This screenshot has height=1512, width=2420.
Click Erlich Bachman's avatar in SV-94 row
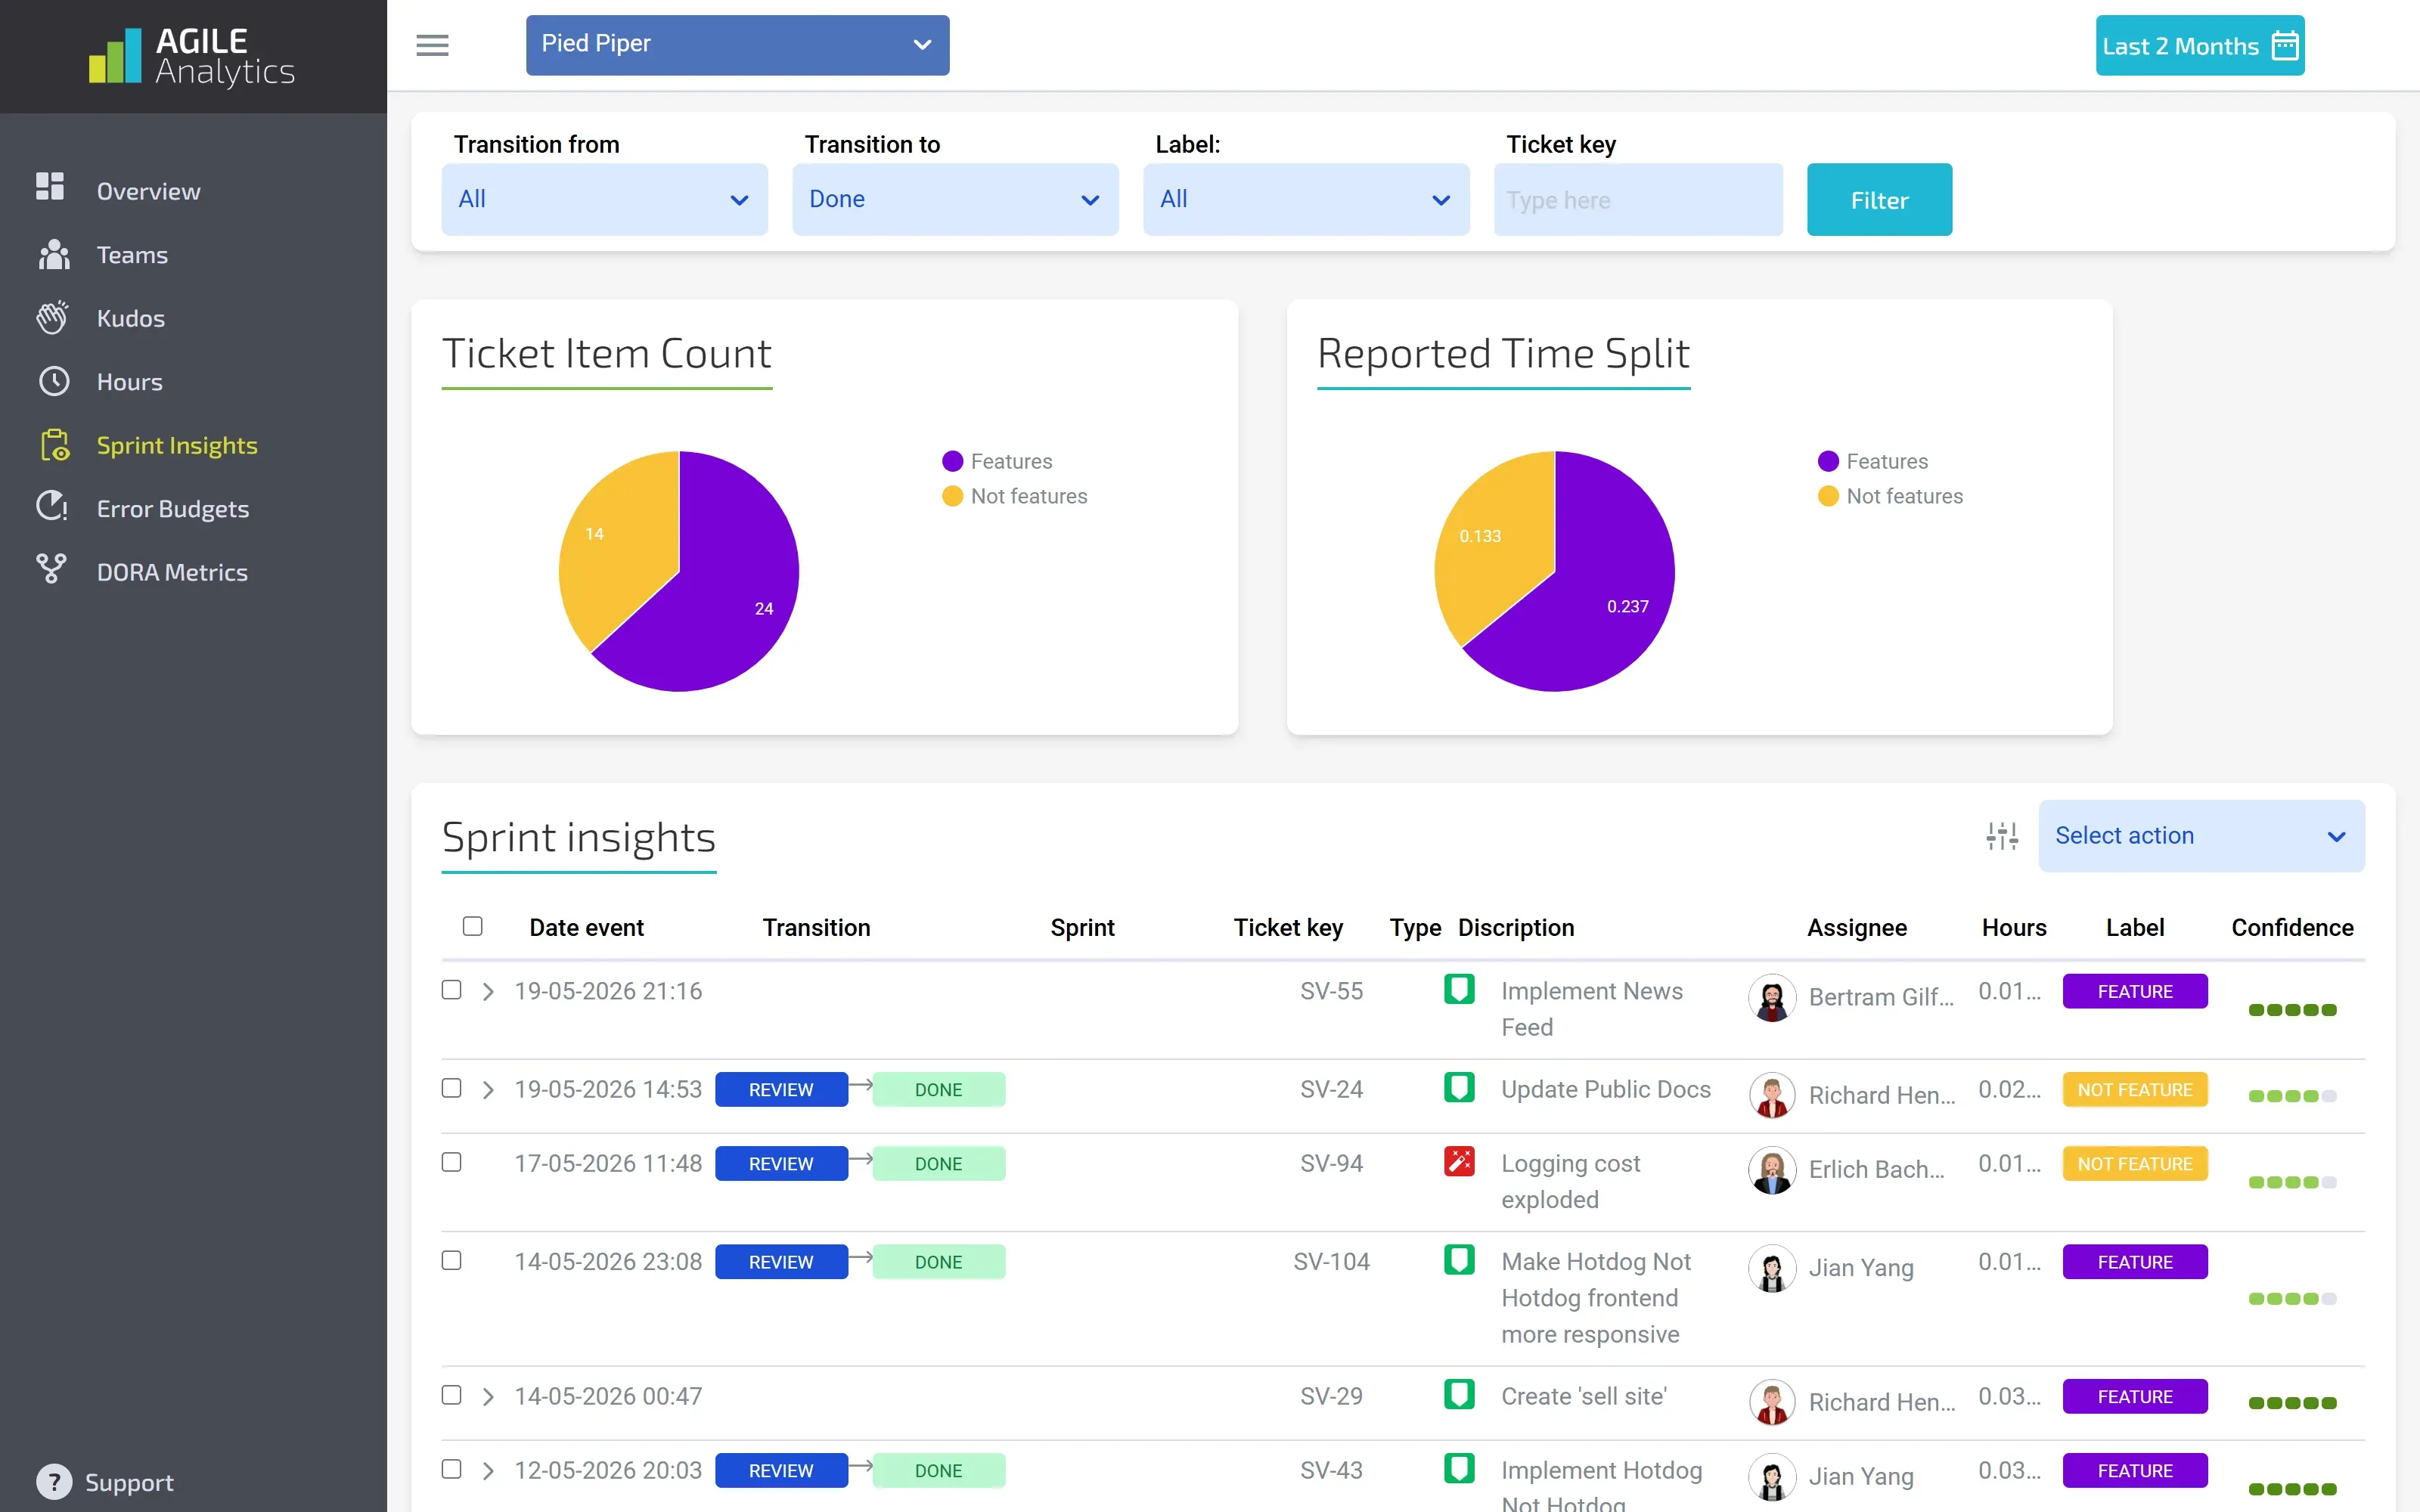point(1772,1169)
